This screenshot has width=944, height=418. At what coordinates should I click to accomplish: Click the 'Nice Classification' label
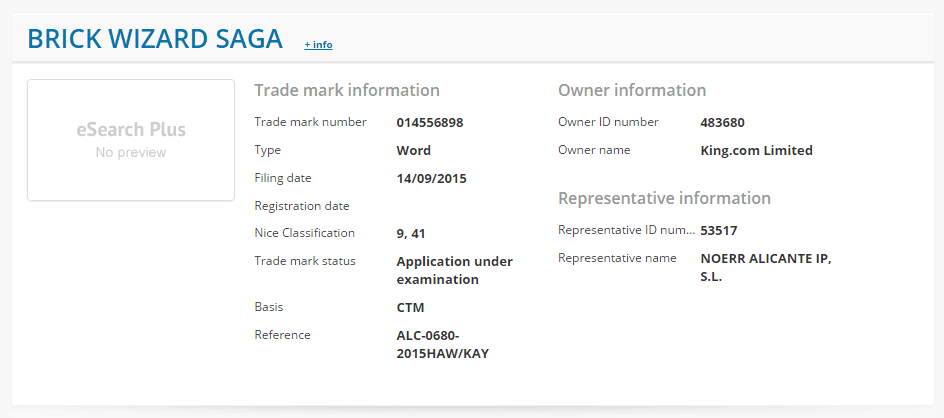(305, 233)
